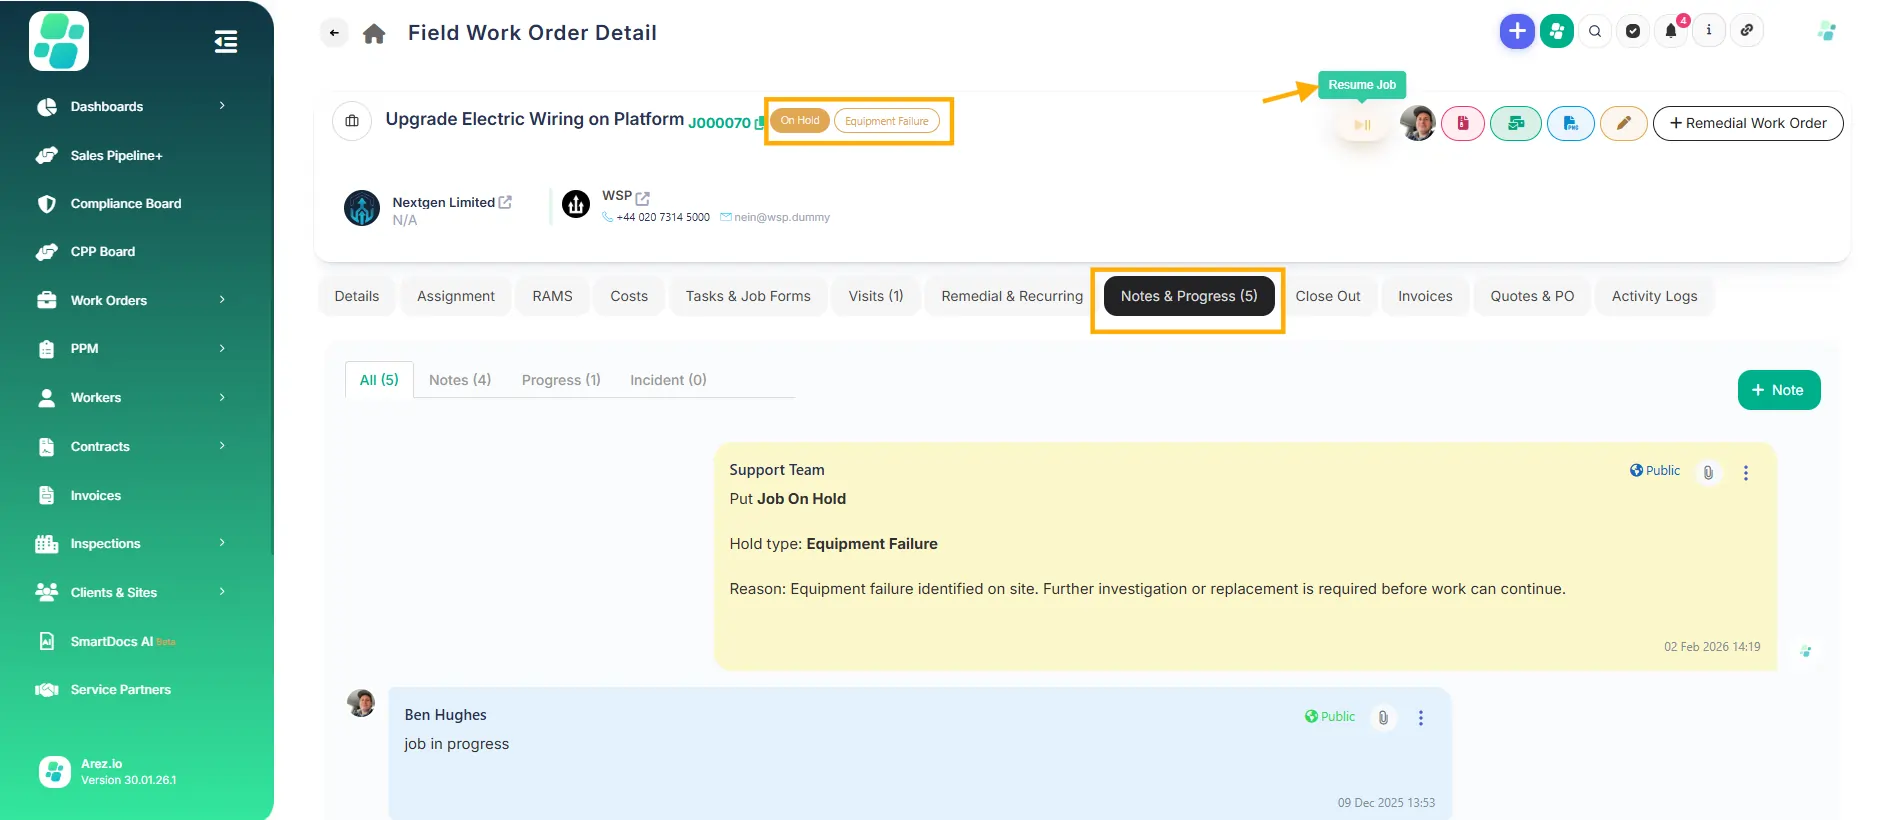Click the red document PDF icon
1884x820 pixels.
tap(1463, 123)
